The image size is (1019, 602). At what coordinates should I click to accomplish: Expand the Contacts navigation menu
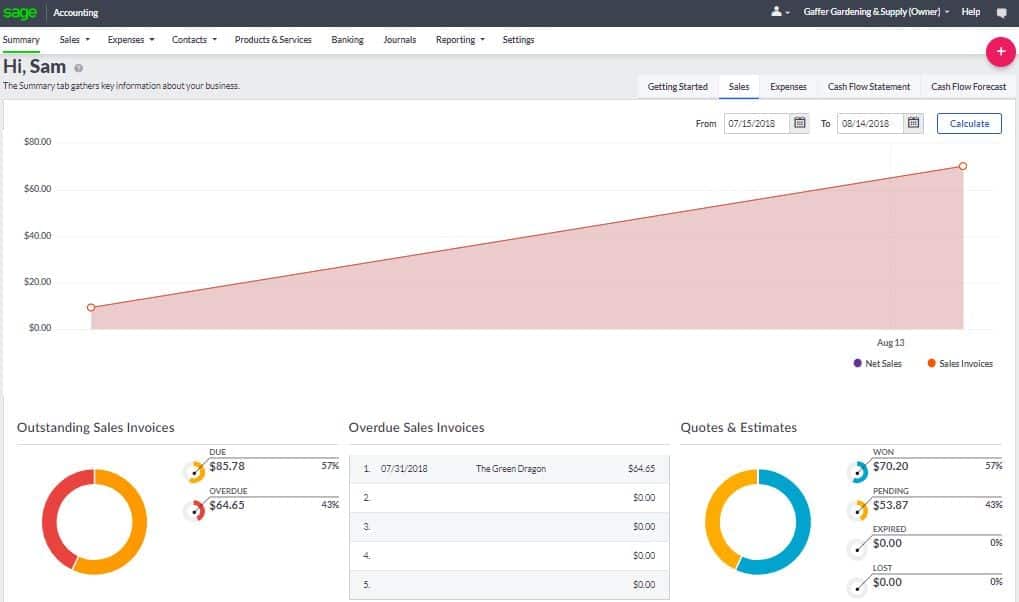pos(194,40)
